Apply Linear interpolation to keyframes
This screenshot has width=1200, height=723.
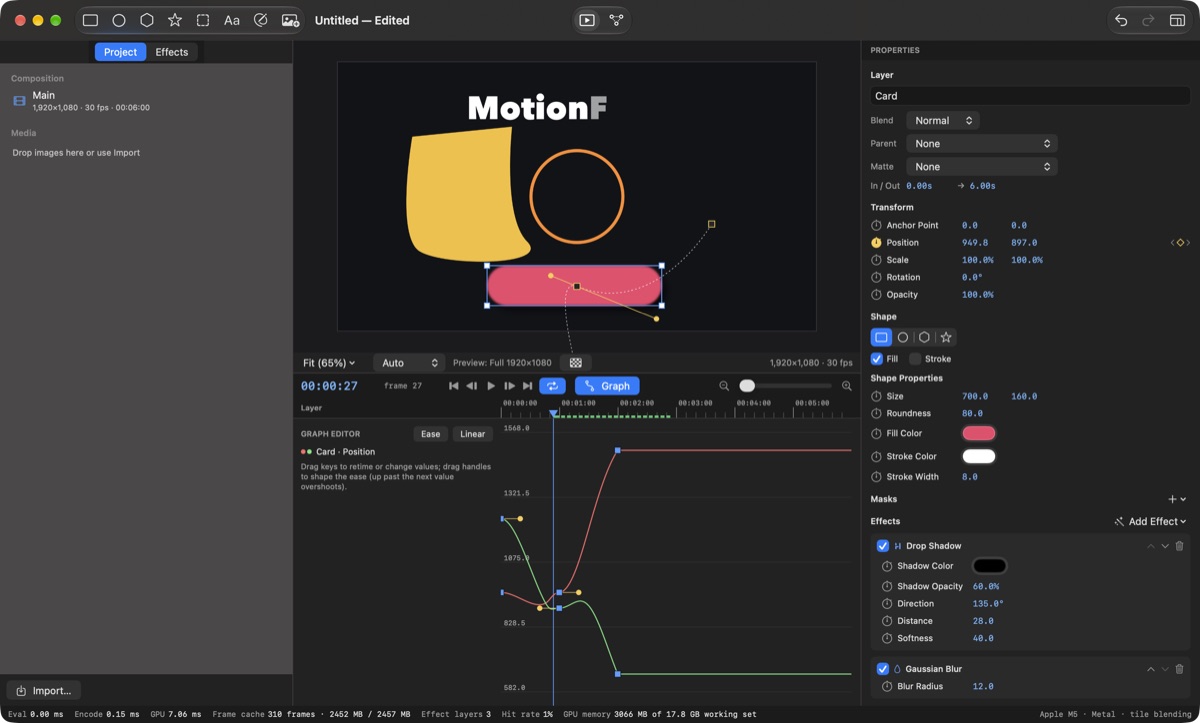coord(473,434)
